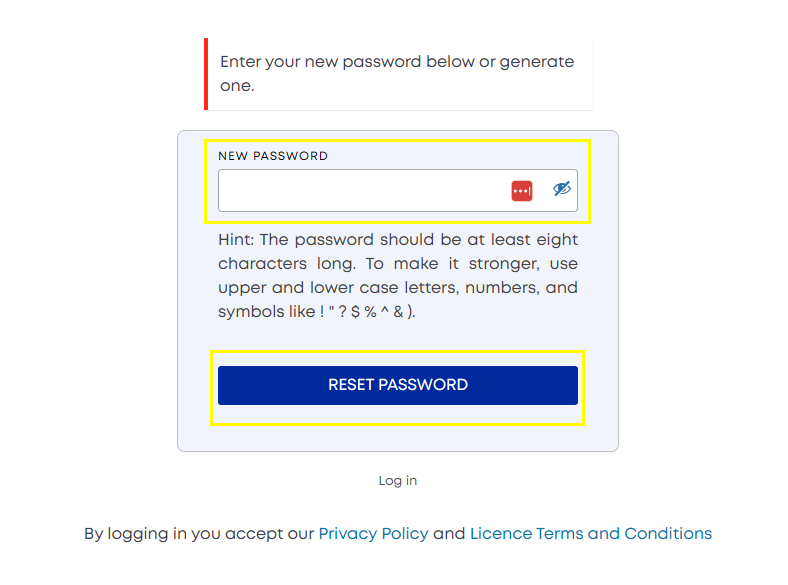Screen dimensions: 788x585
Task: View the Privacy Policy from footer text
Action: tap(373, 533)
